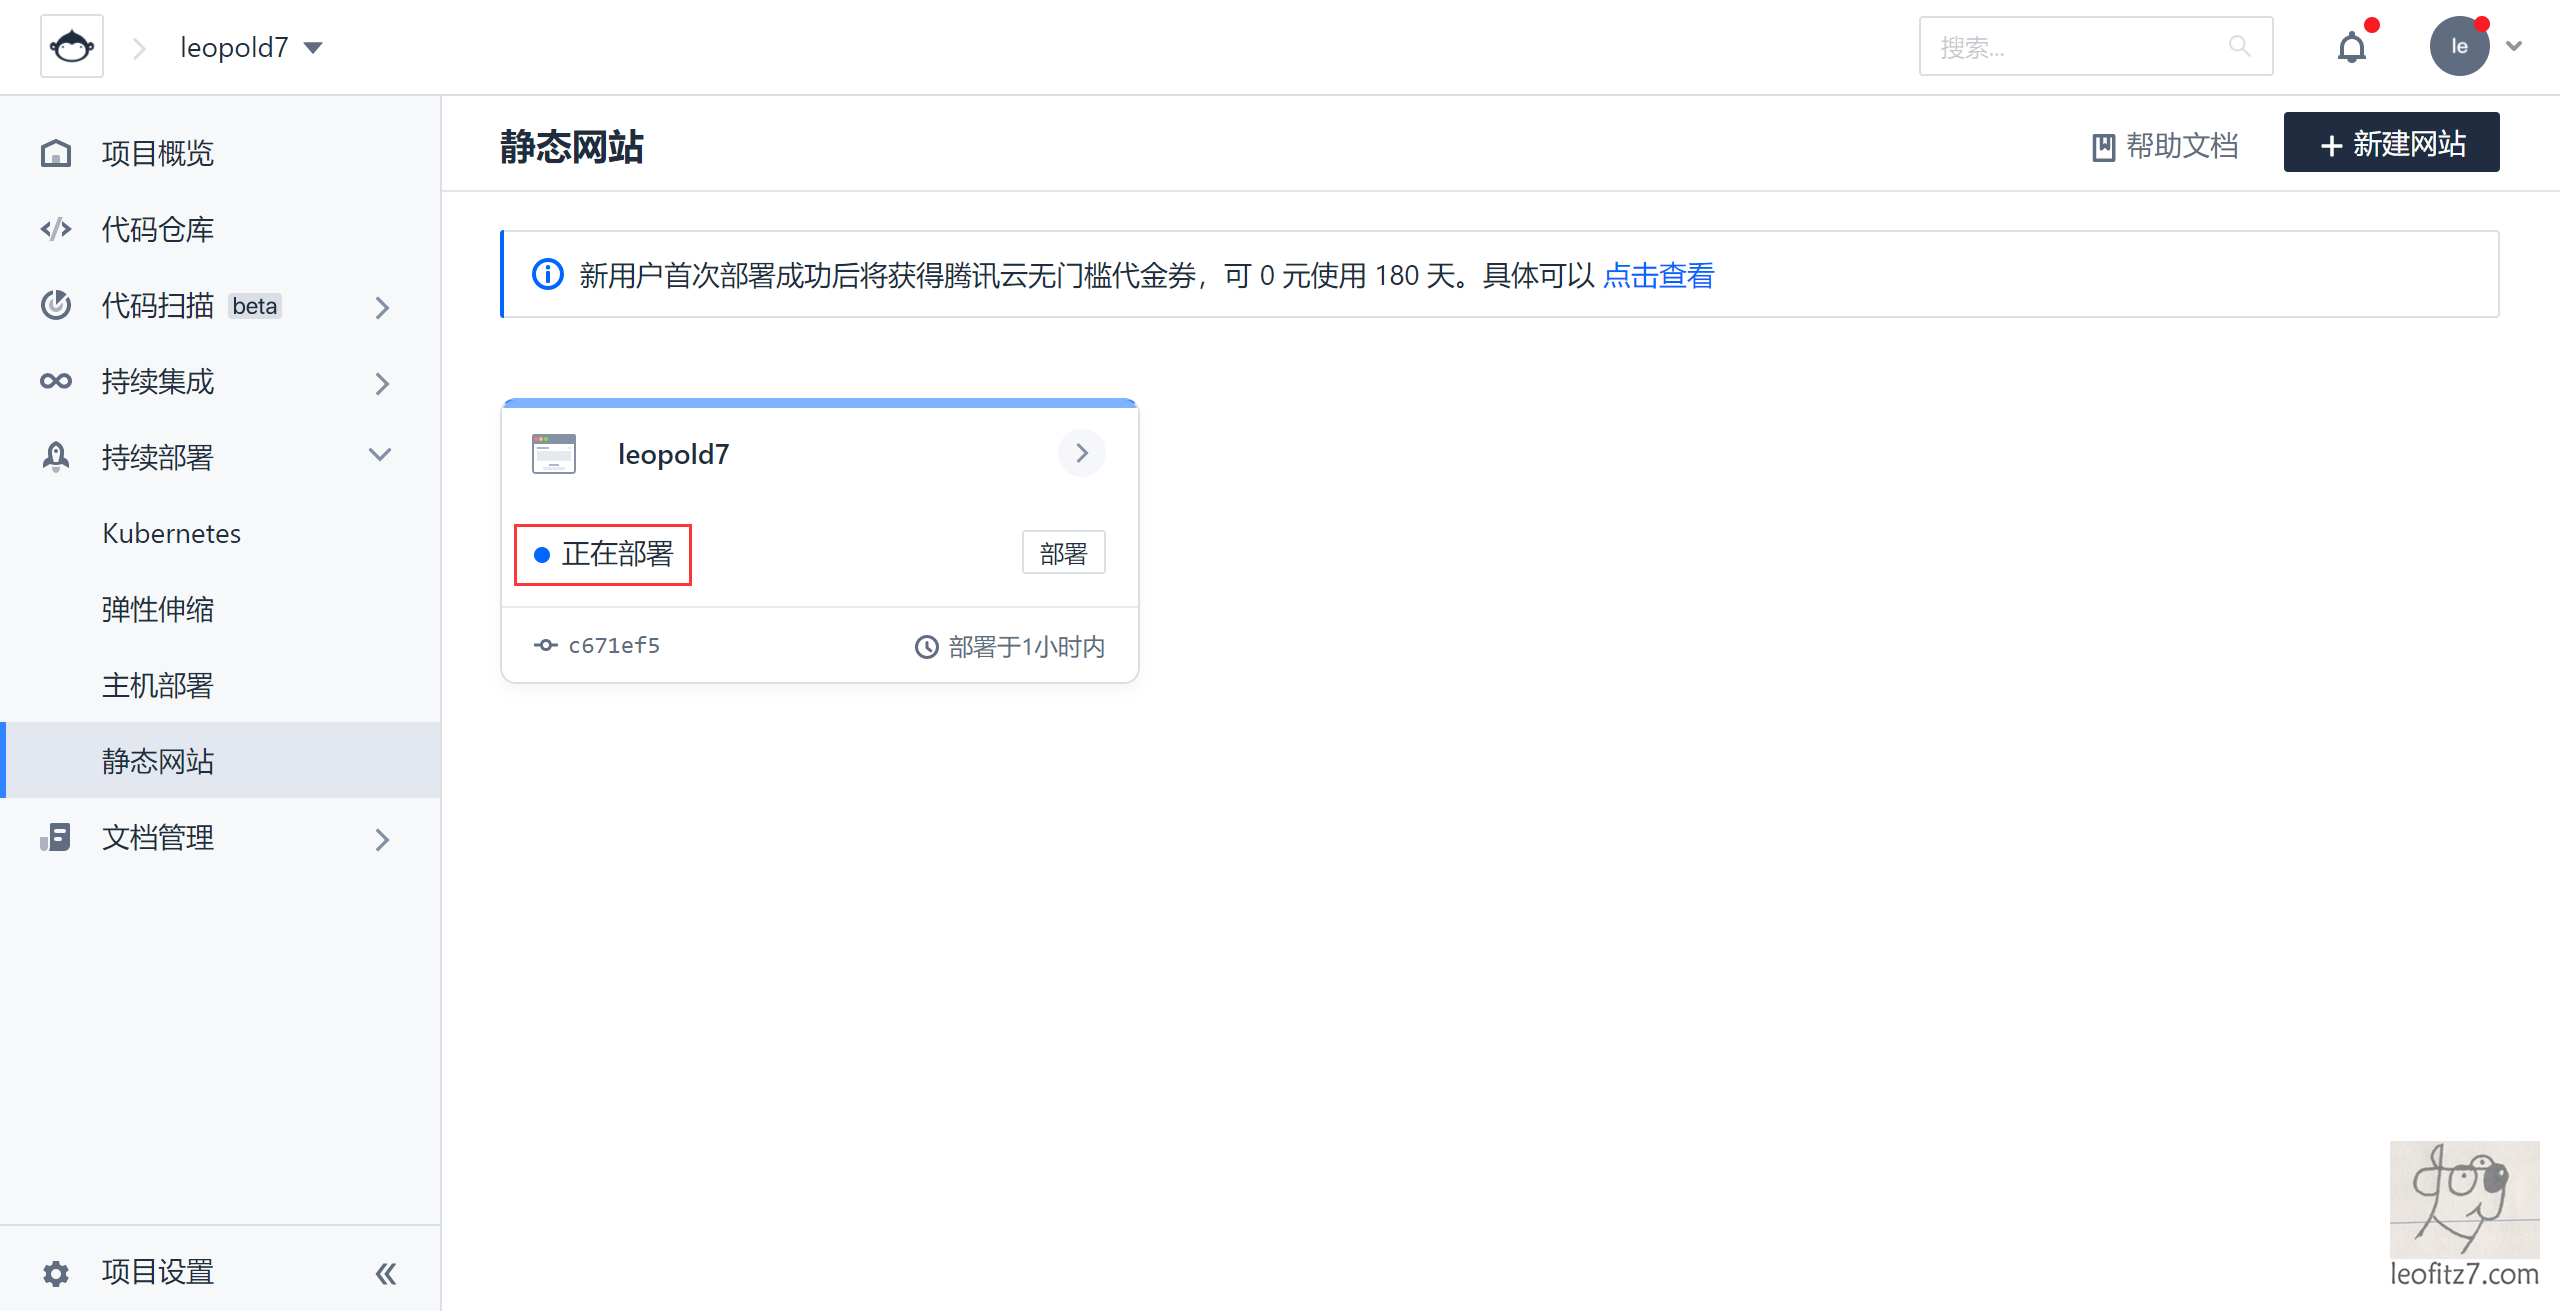Open the 项目设置 settings gear icon

[x=56, y=1271]
